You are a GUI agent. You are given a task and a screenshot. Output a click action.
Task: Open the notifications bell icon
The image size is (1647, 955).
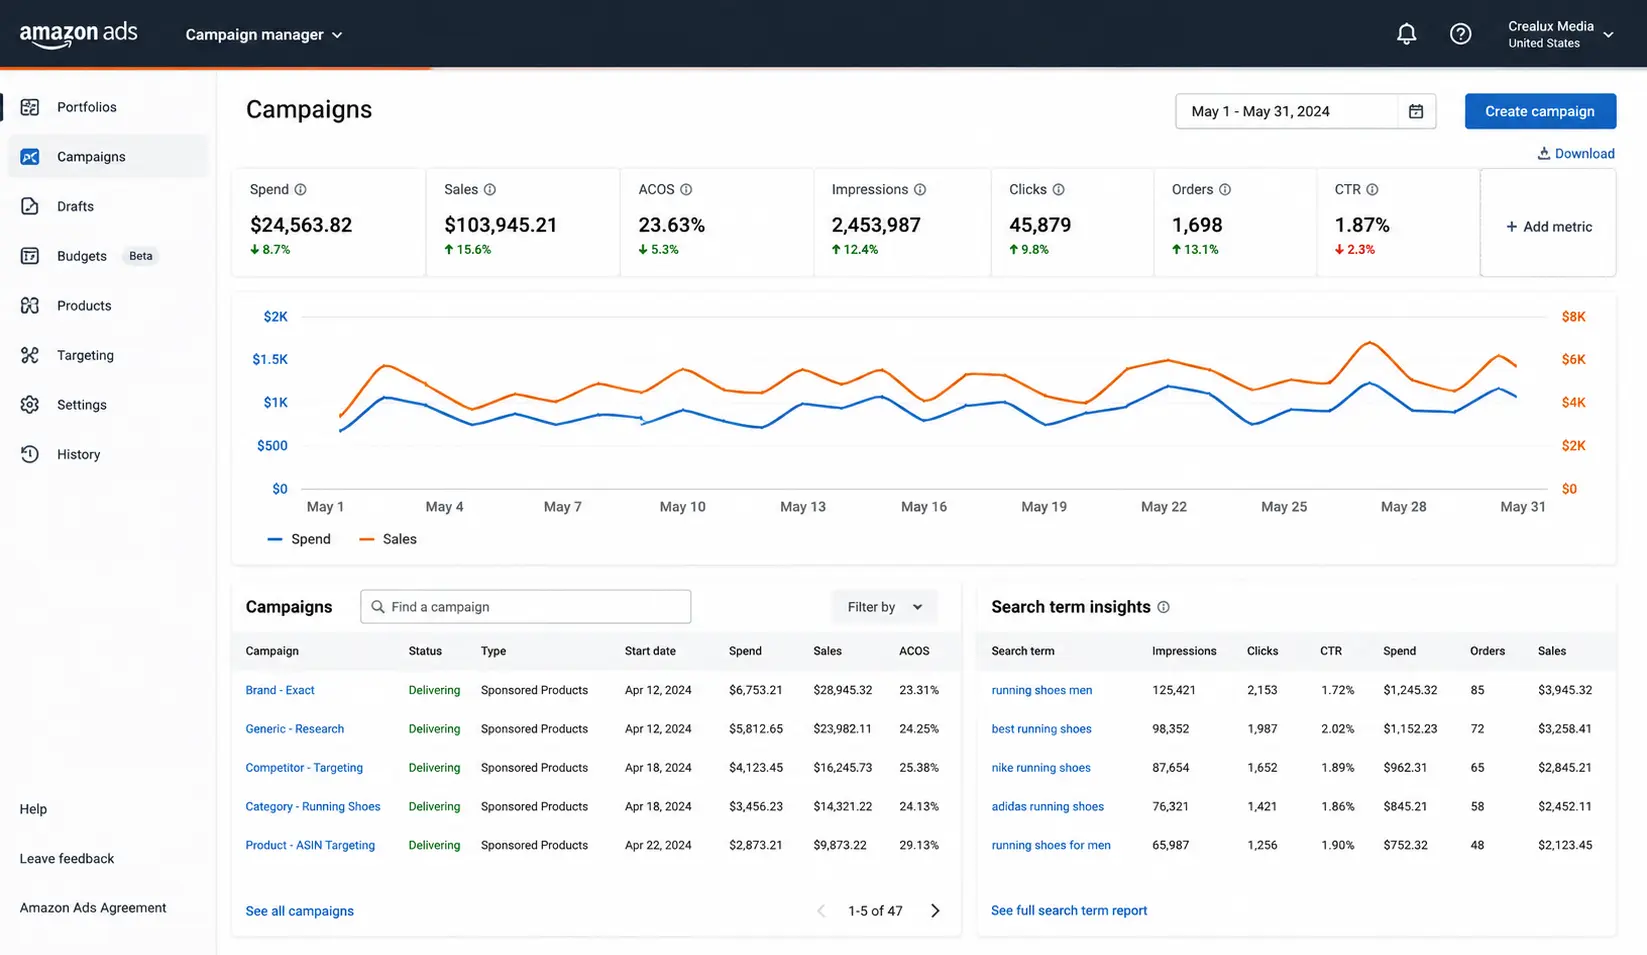1406,34
